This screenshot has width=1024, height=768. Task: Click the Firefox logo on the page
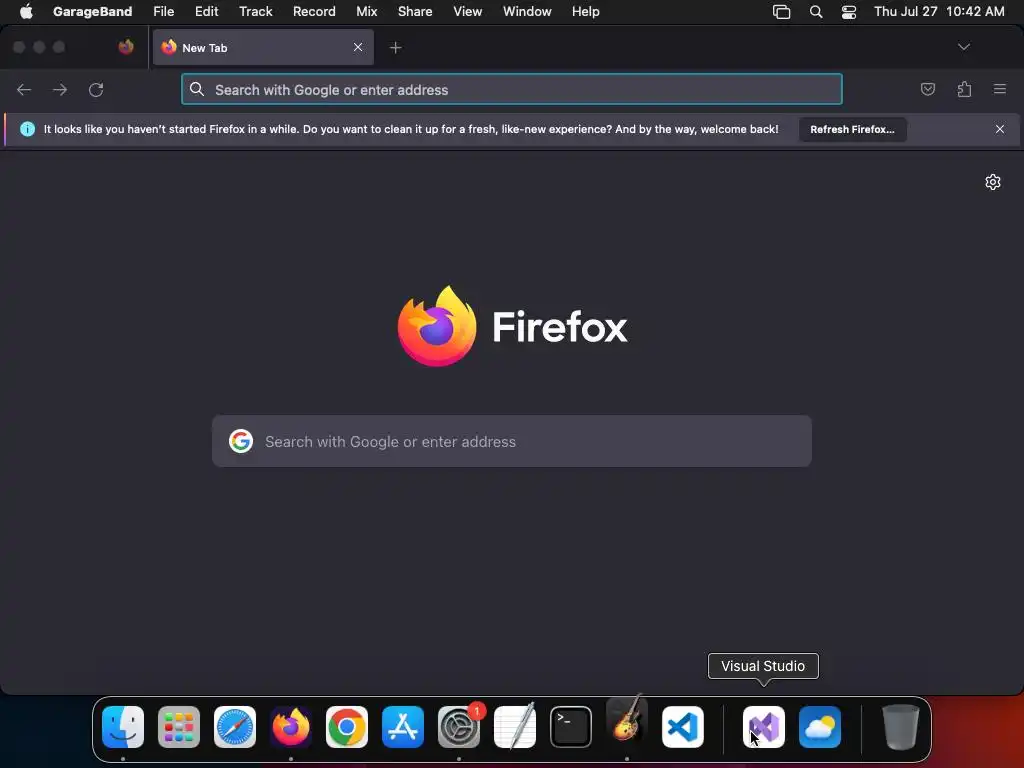[437, 326]
